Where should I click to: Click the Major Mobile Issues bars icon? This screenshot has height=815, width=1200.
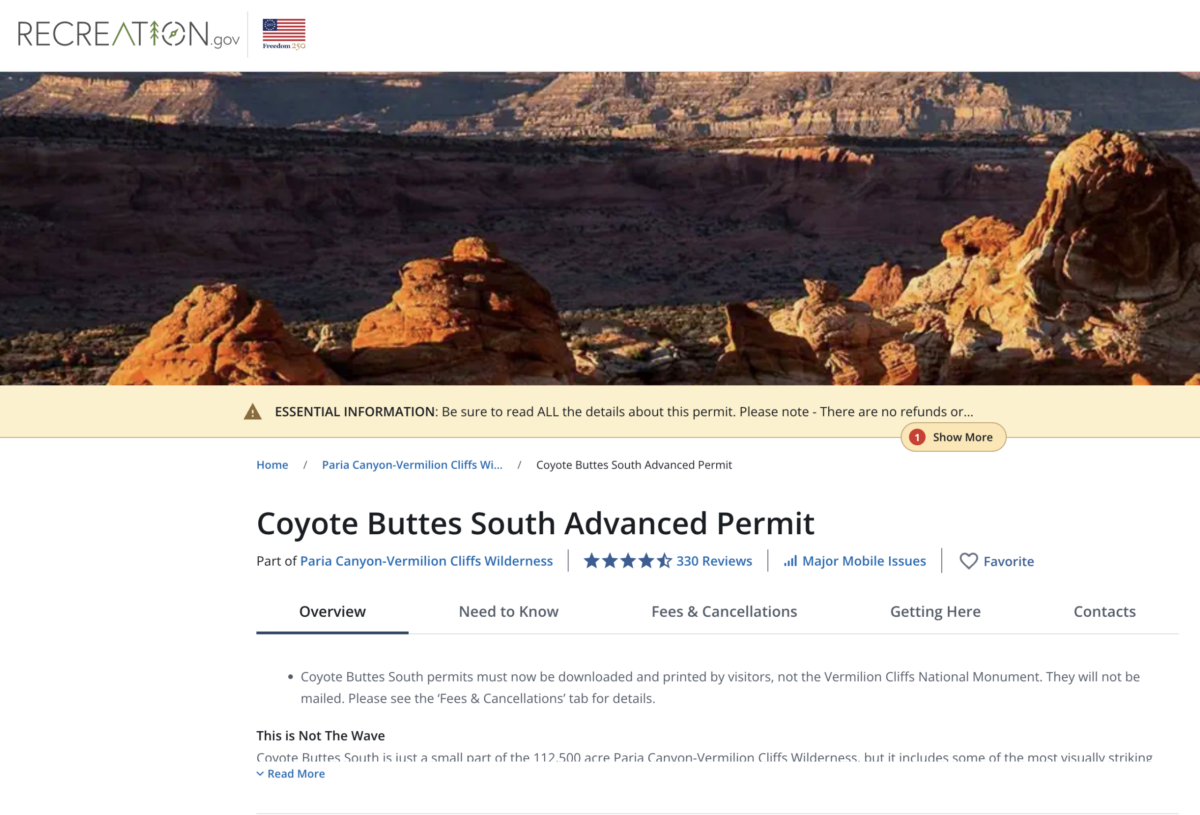coord(790,561)
